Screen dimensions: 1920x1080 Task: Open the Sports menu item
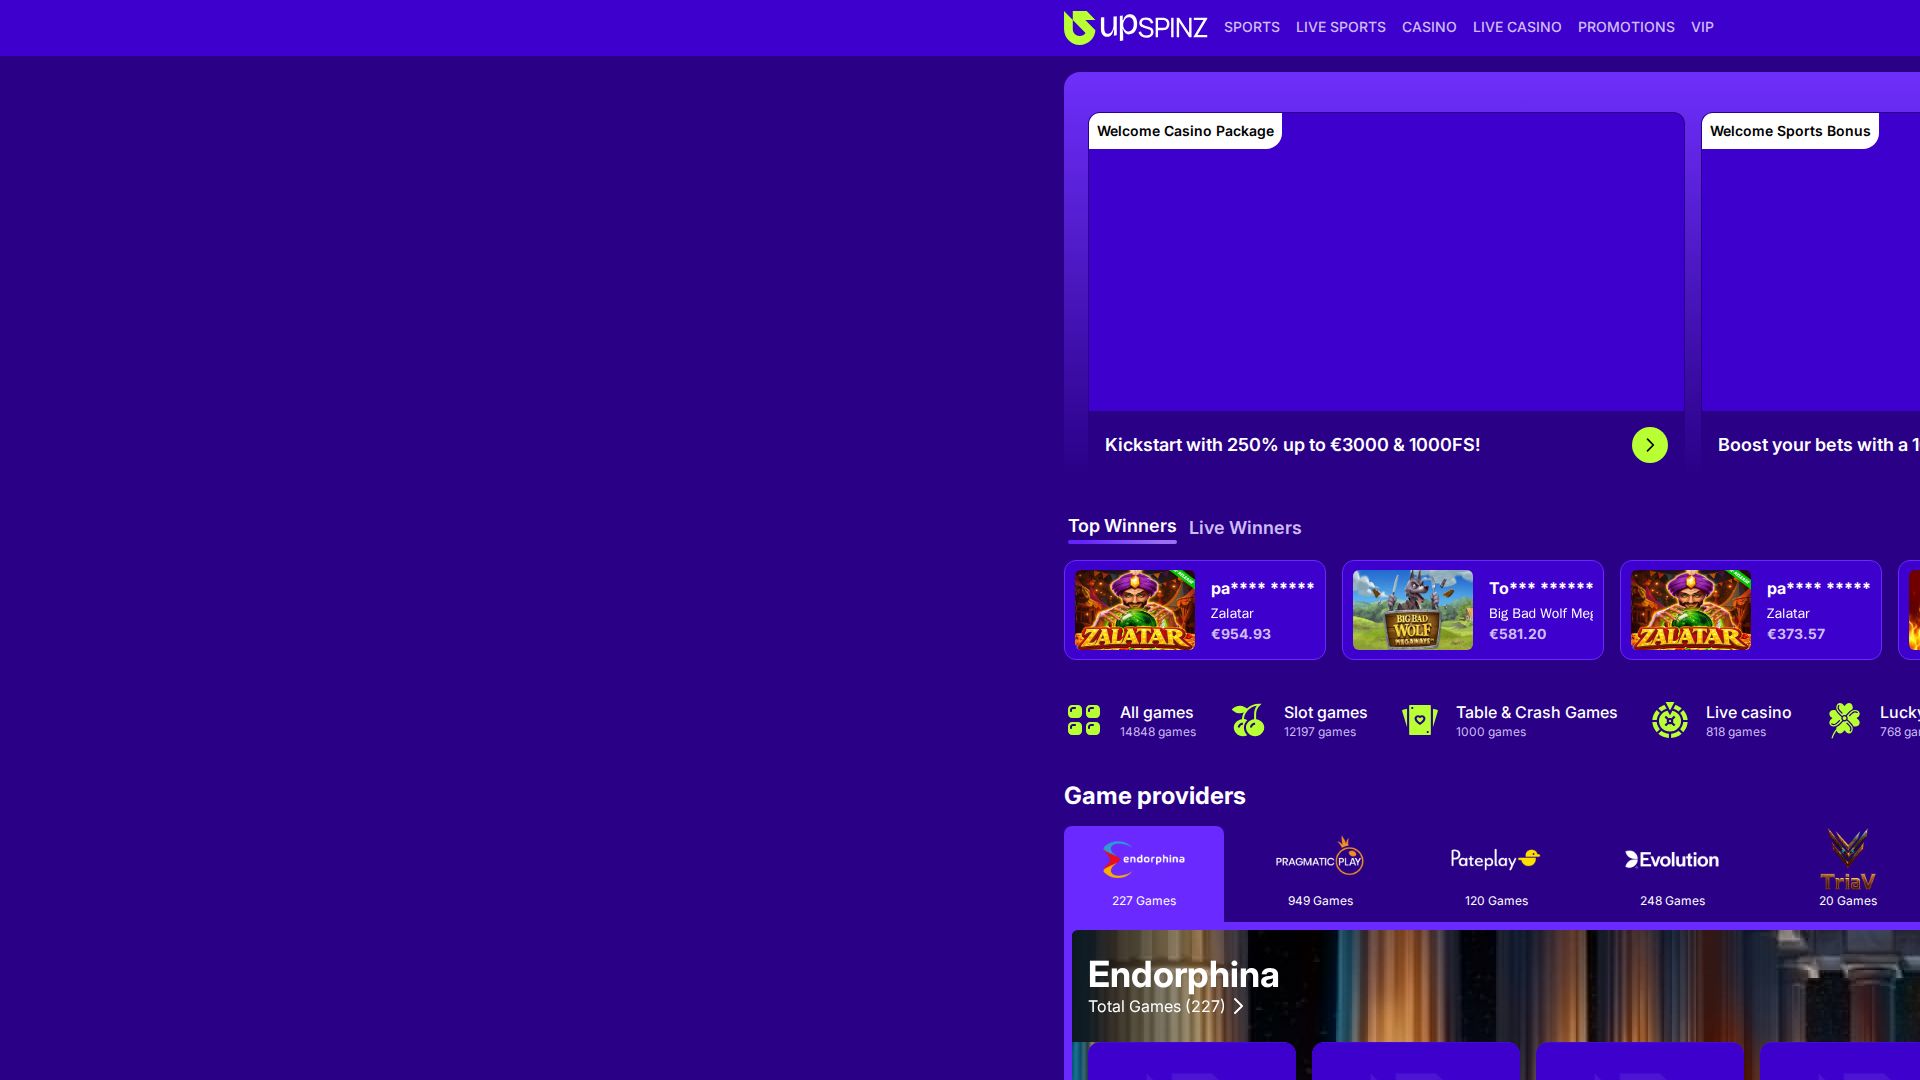(x=1252, y=27)
